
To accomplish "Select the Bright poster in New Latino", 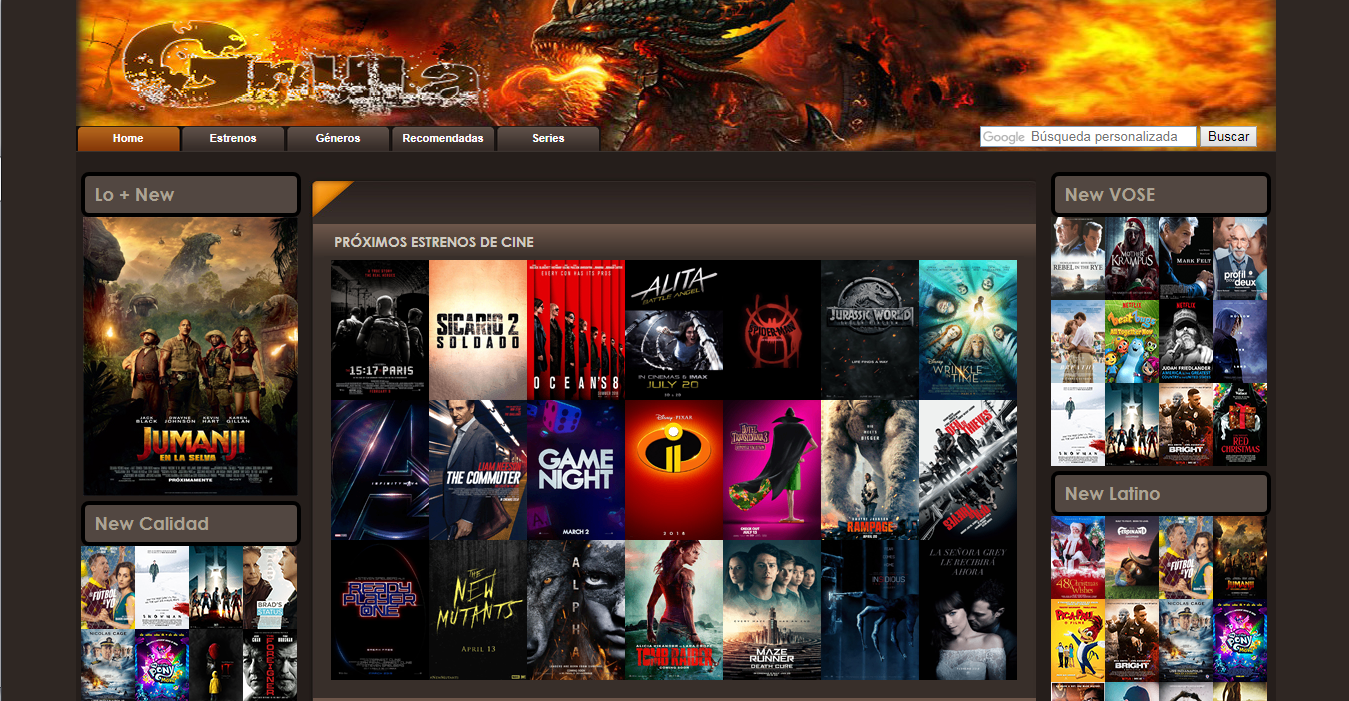I will point(1132,640).
